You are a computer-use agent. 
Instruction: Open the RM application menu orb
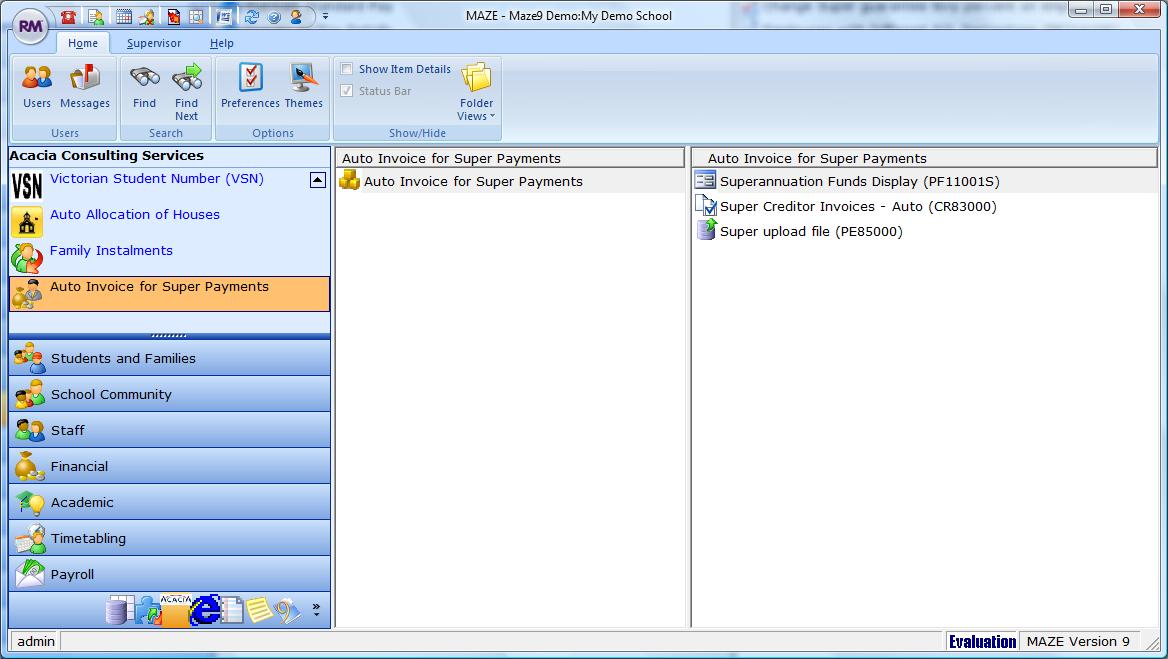30,27
